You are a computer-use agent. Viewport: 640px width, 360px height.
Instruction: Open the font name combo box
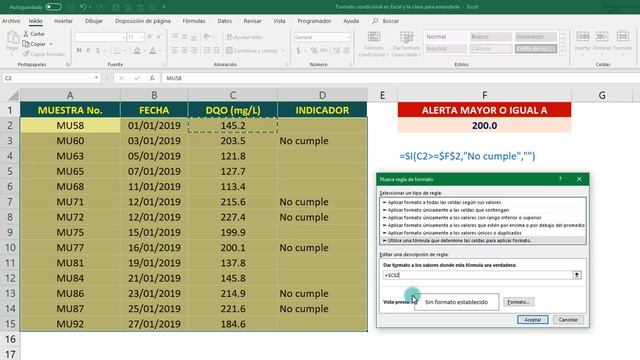(x=100, y=37)
